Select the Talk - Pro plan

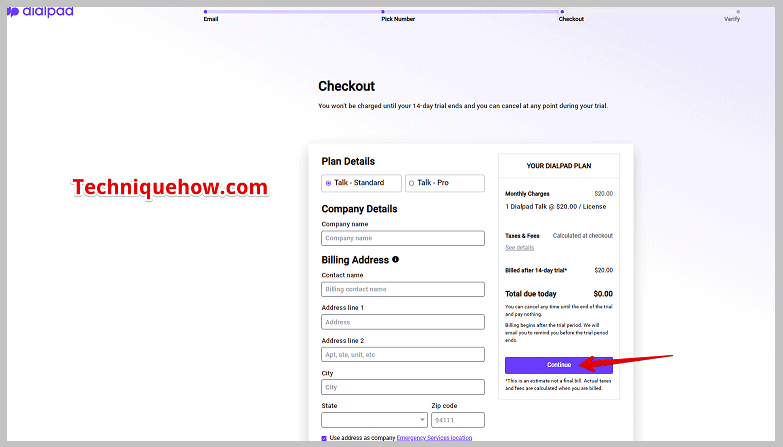pos(444,183)
